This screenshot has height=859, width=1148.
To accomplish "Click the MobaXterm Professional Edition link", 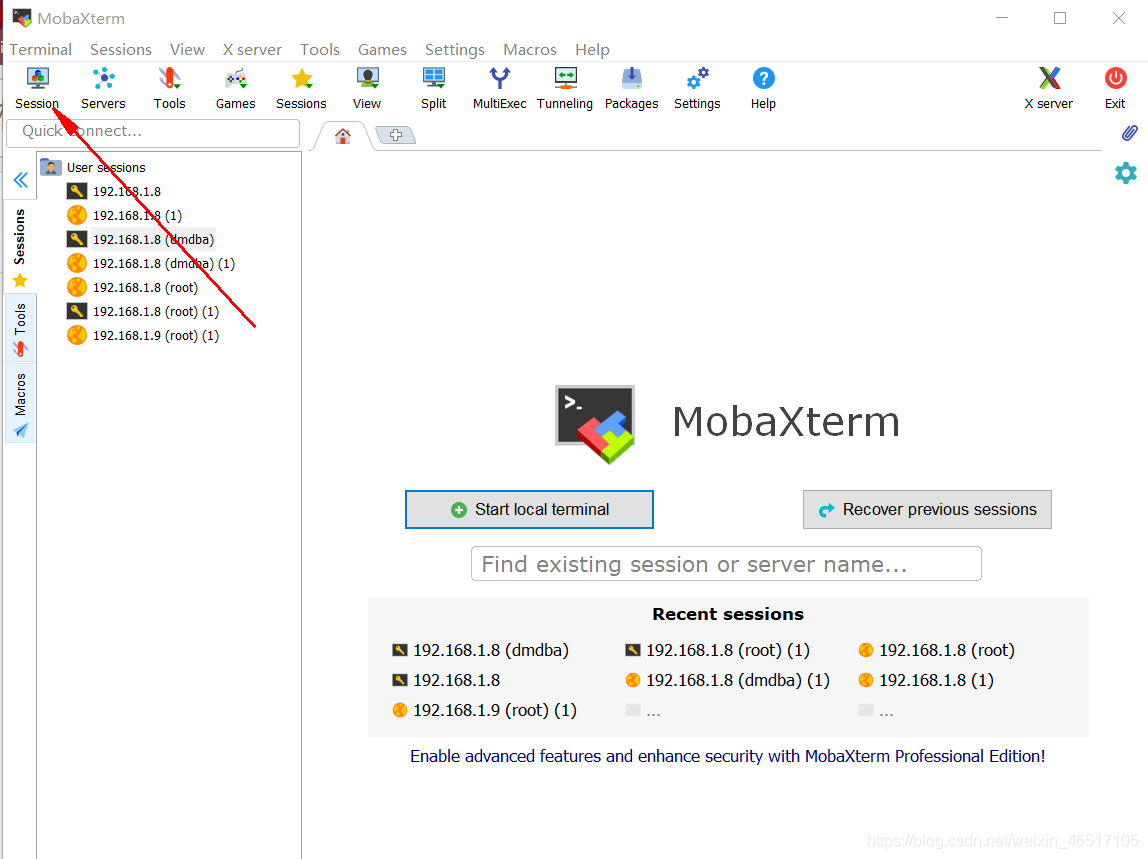I will [728, 756].
